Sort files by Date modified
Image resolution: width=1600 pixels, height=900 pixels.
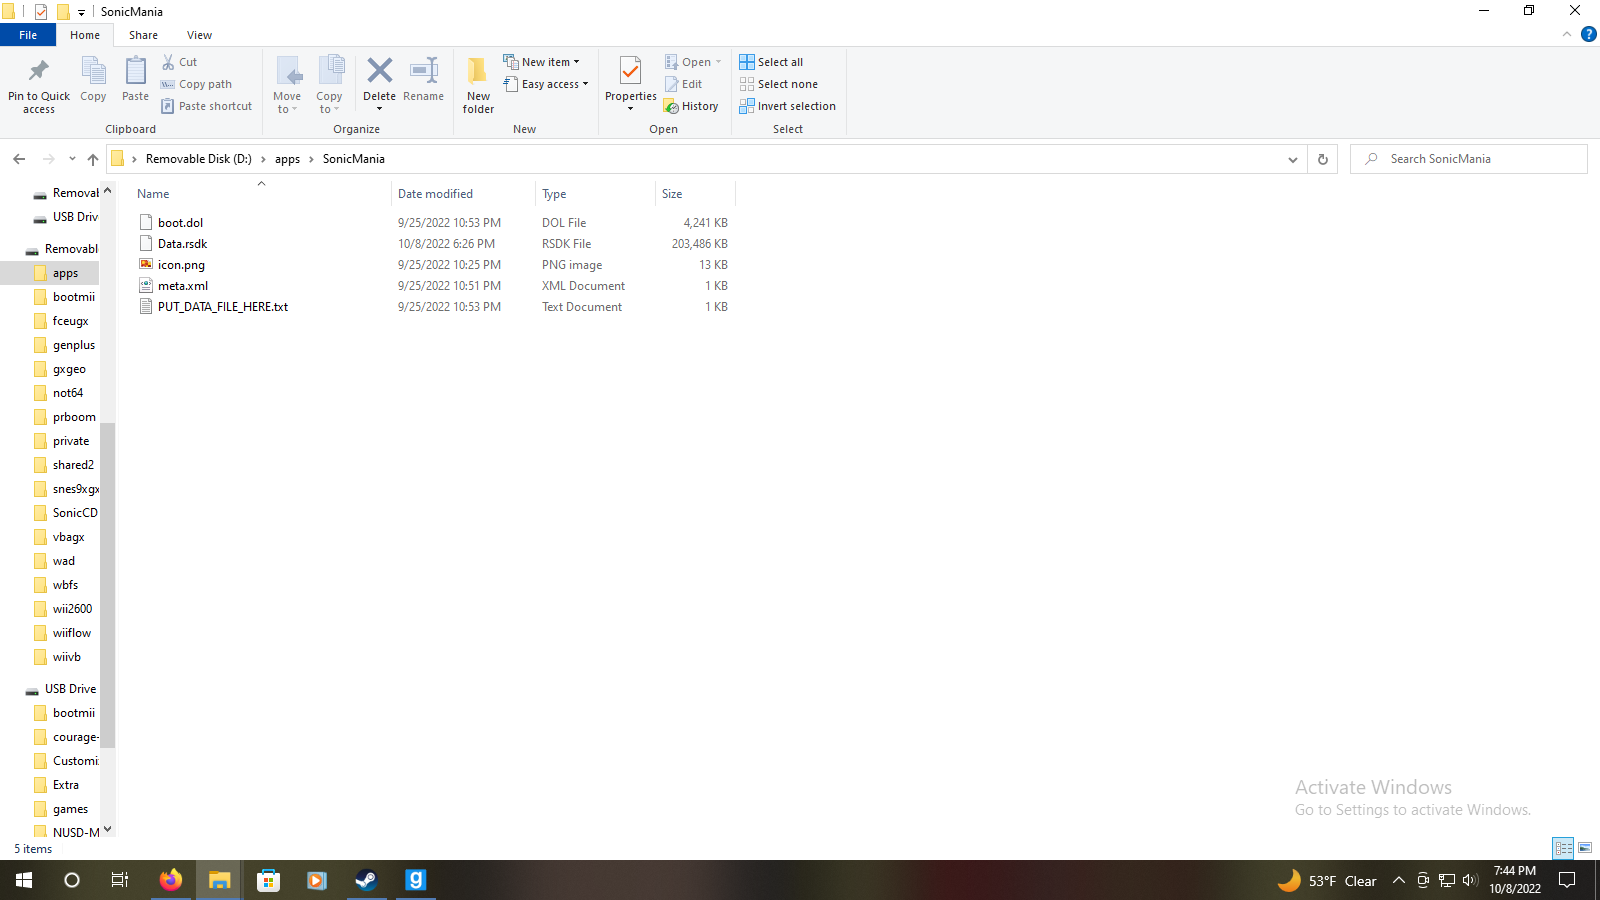pos(463,194)
